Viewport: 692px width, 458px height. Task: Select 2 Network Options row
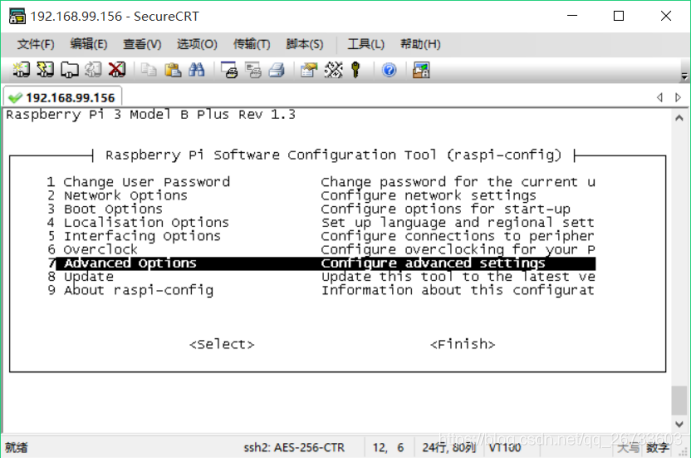tap(321, 195)
